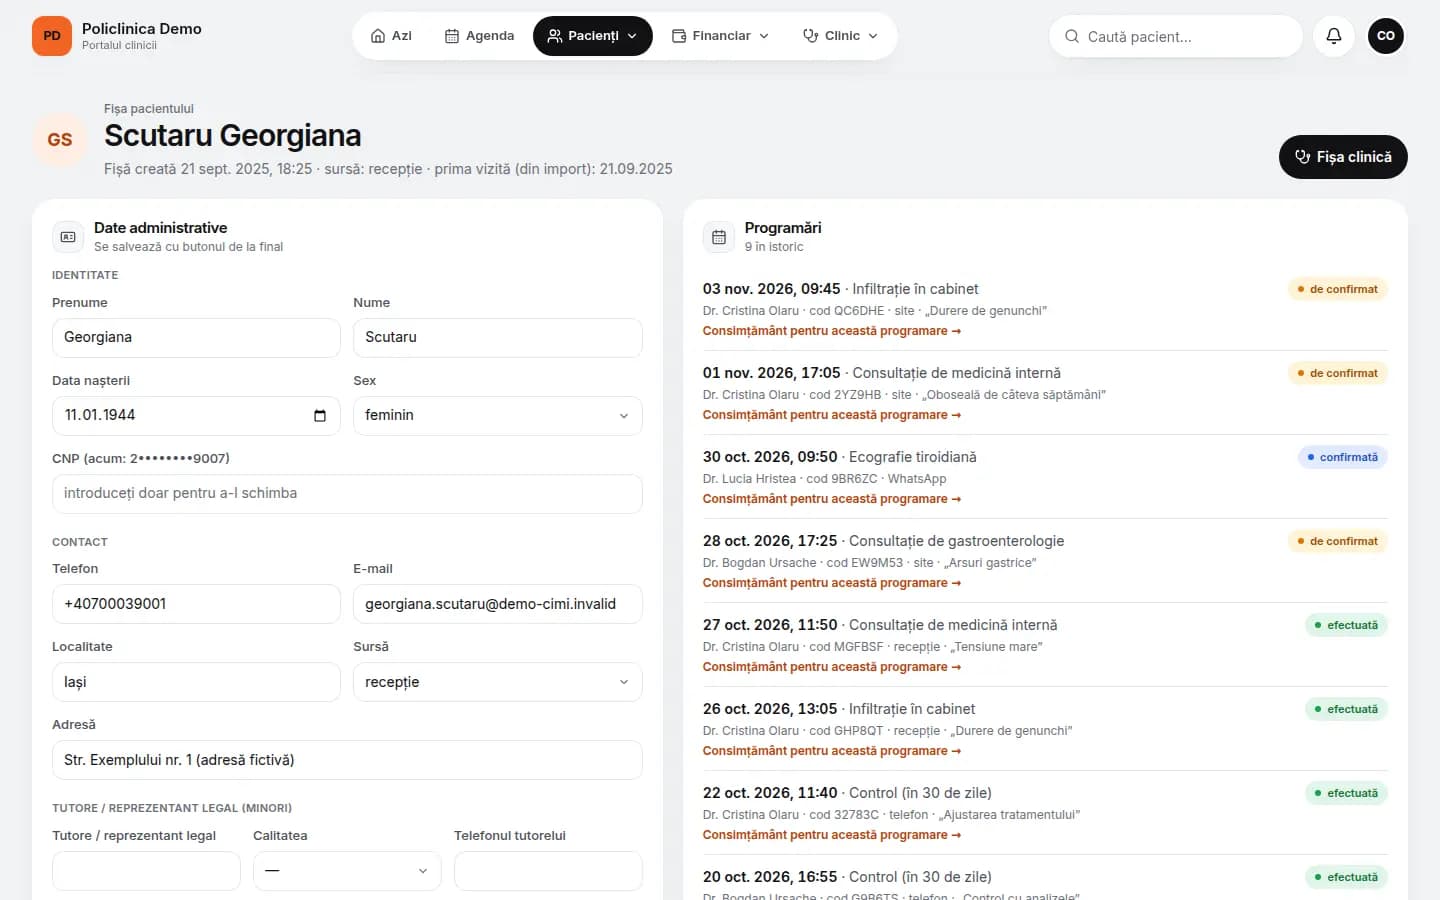This screenshot has width=1440, height=900.
Task: Click the GS patient avatar
Action: pos(60,139)
